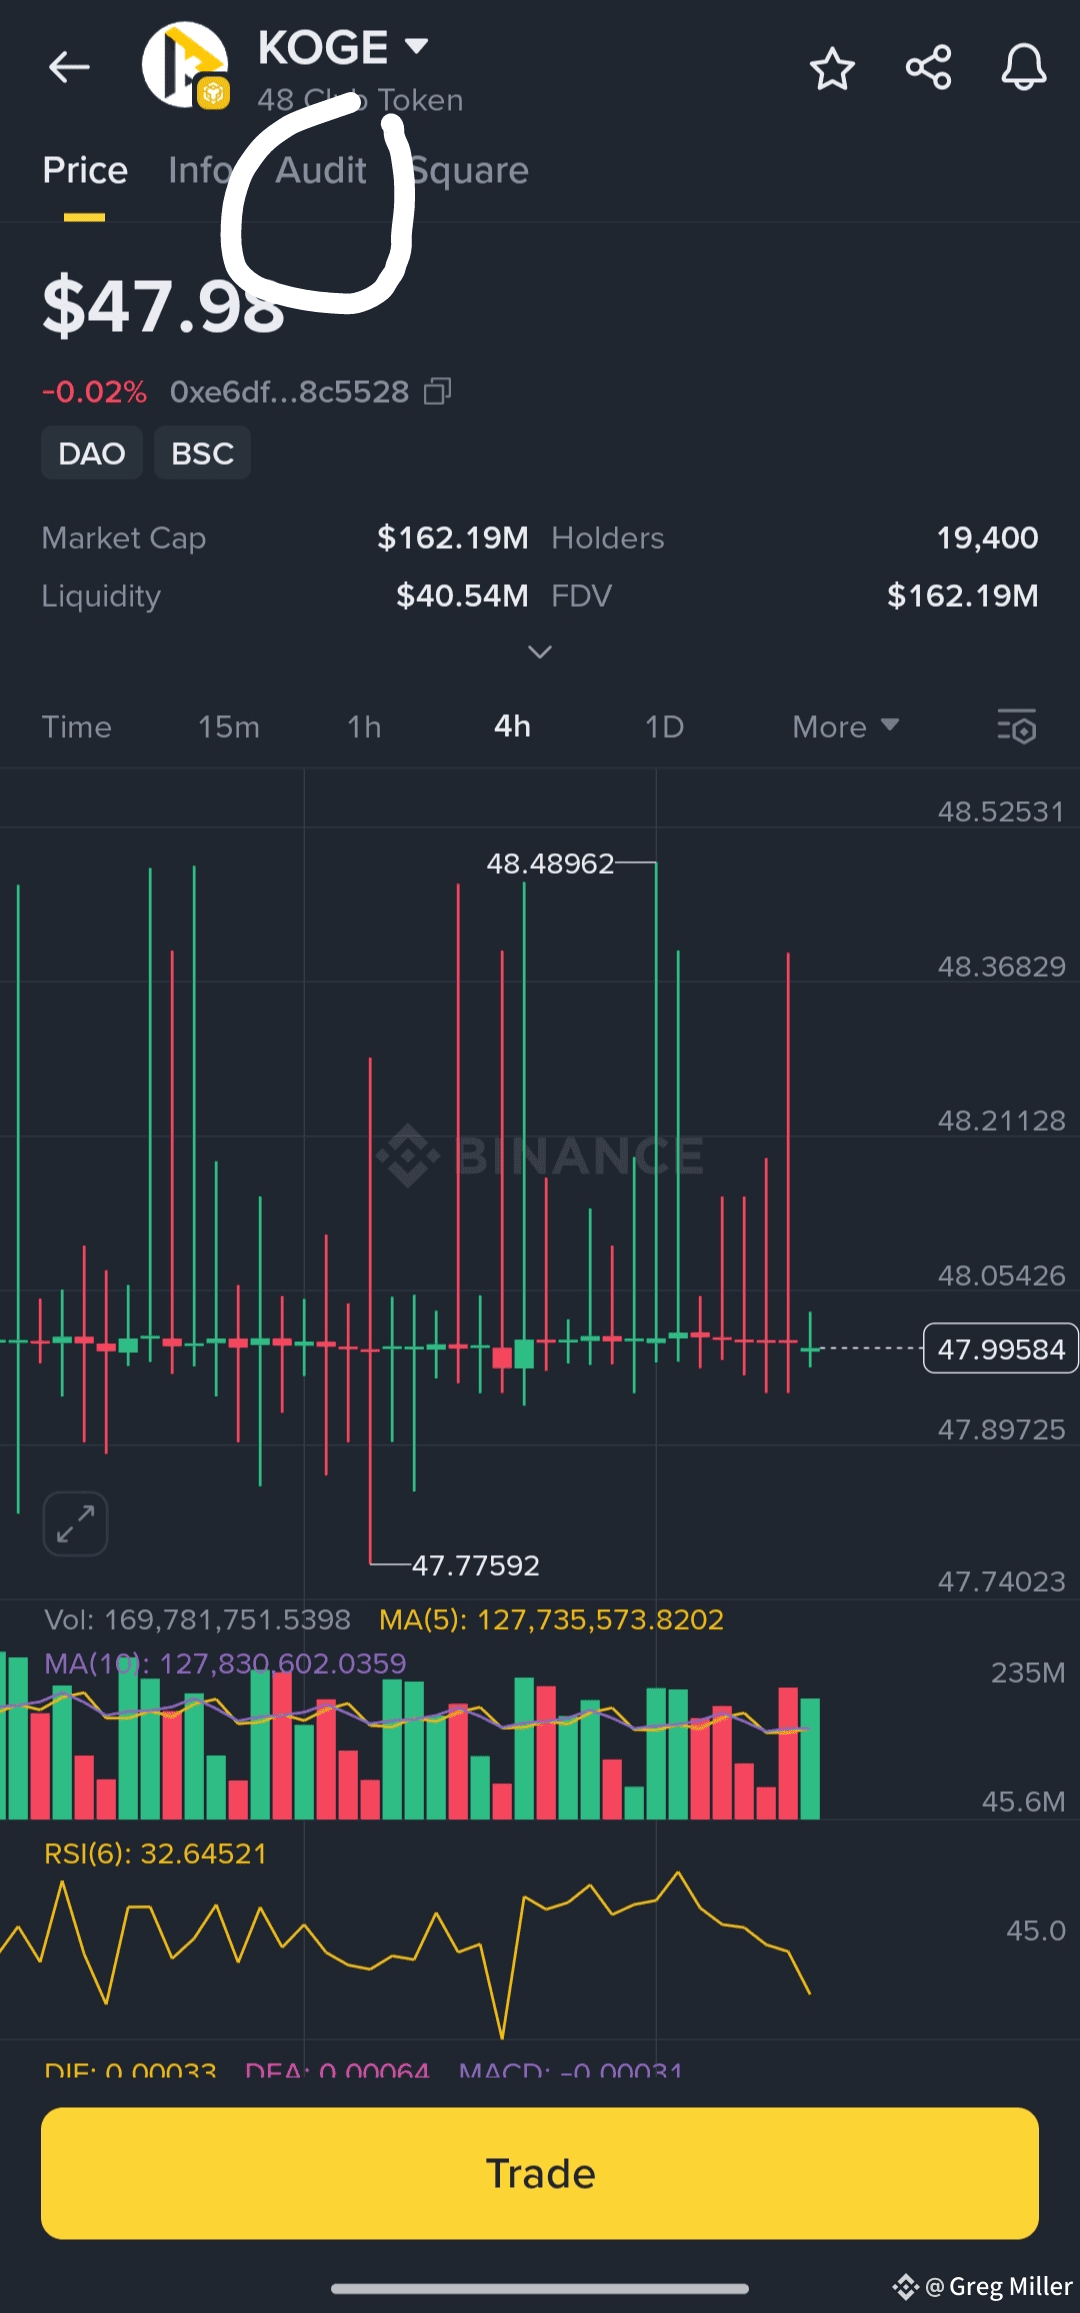Image resolution: width=1080 pixels, height=2313 pixels.
Task: Tap the Liquidity value $40.54M
Action: [x=462, y=596]
